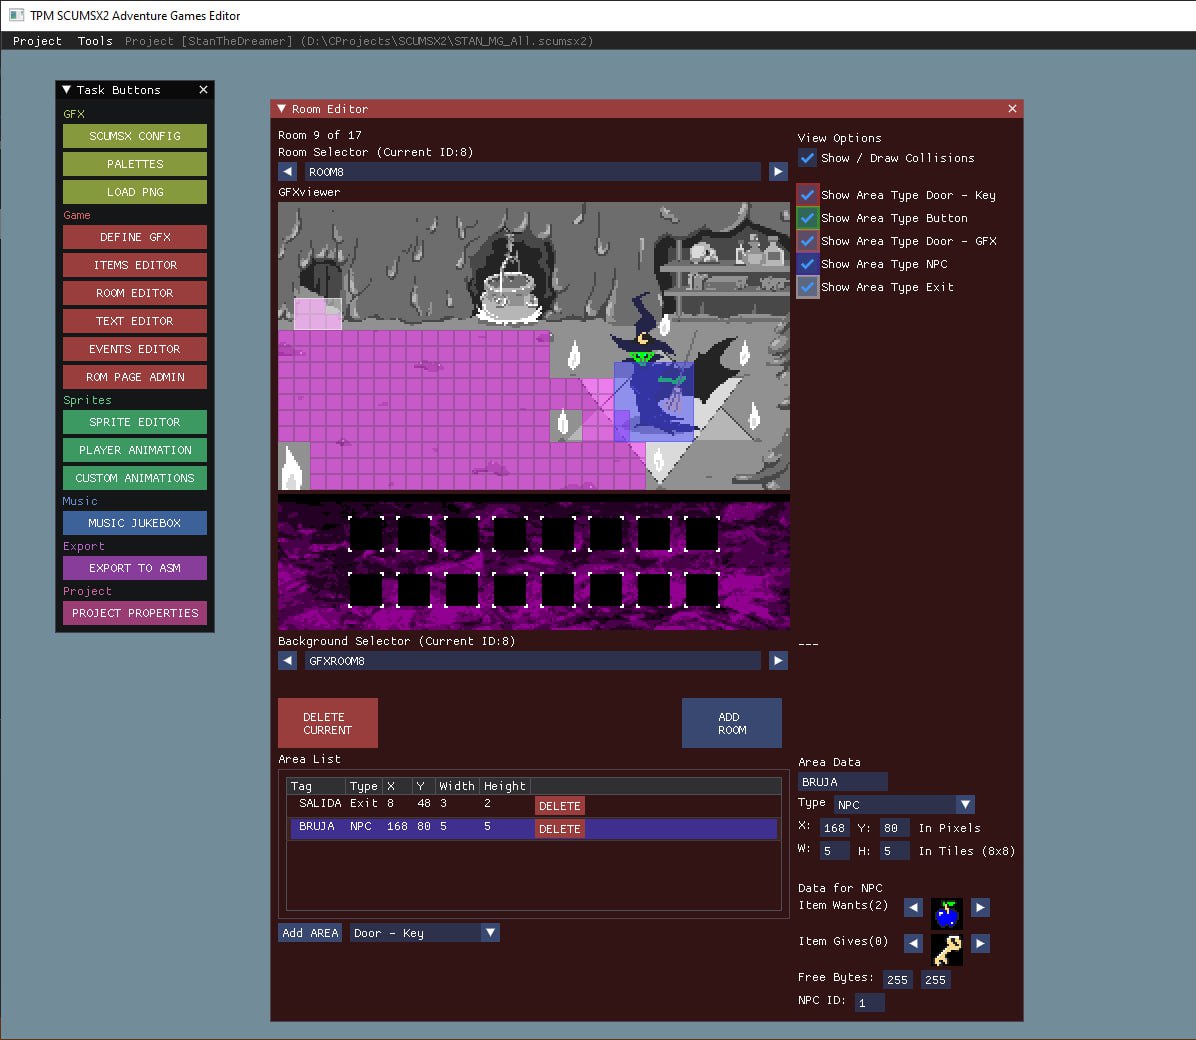
Task: Next Item Wants arrow
Action: point(980,907)
